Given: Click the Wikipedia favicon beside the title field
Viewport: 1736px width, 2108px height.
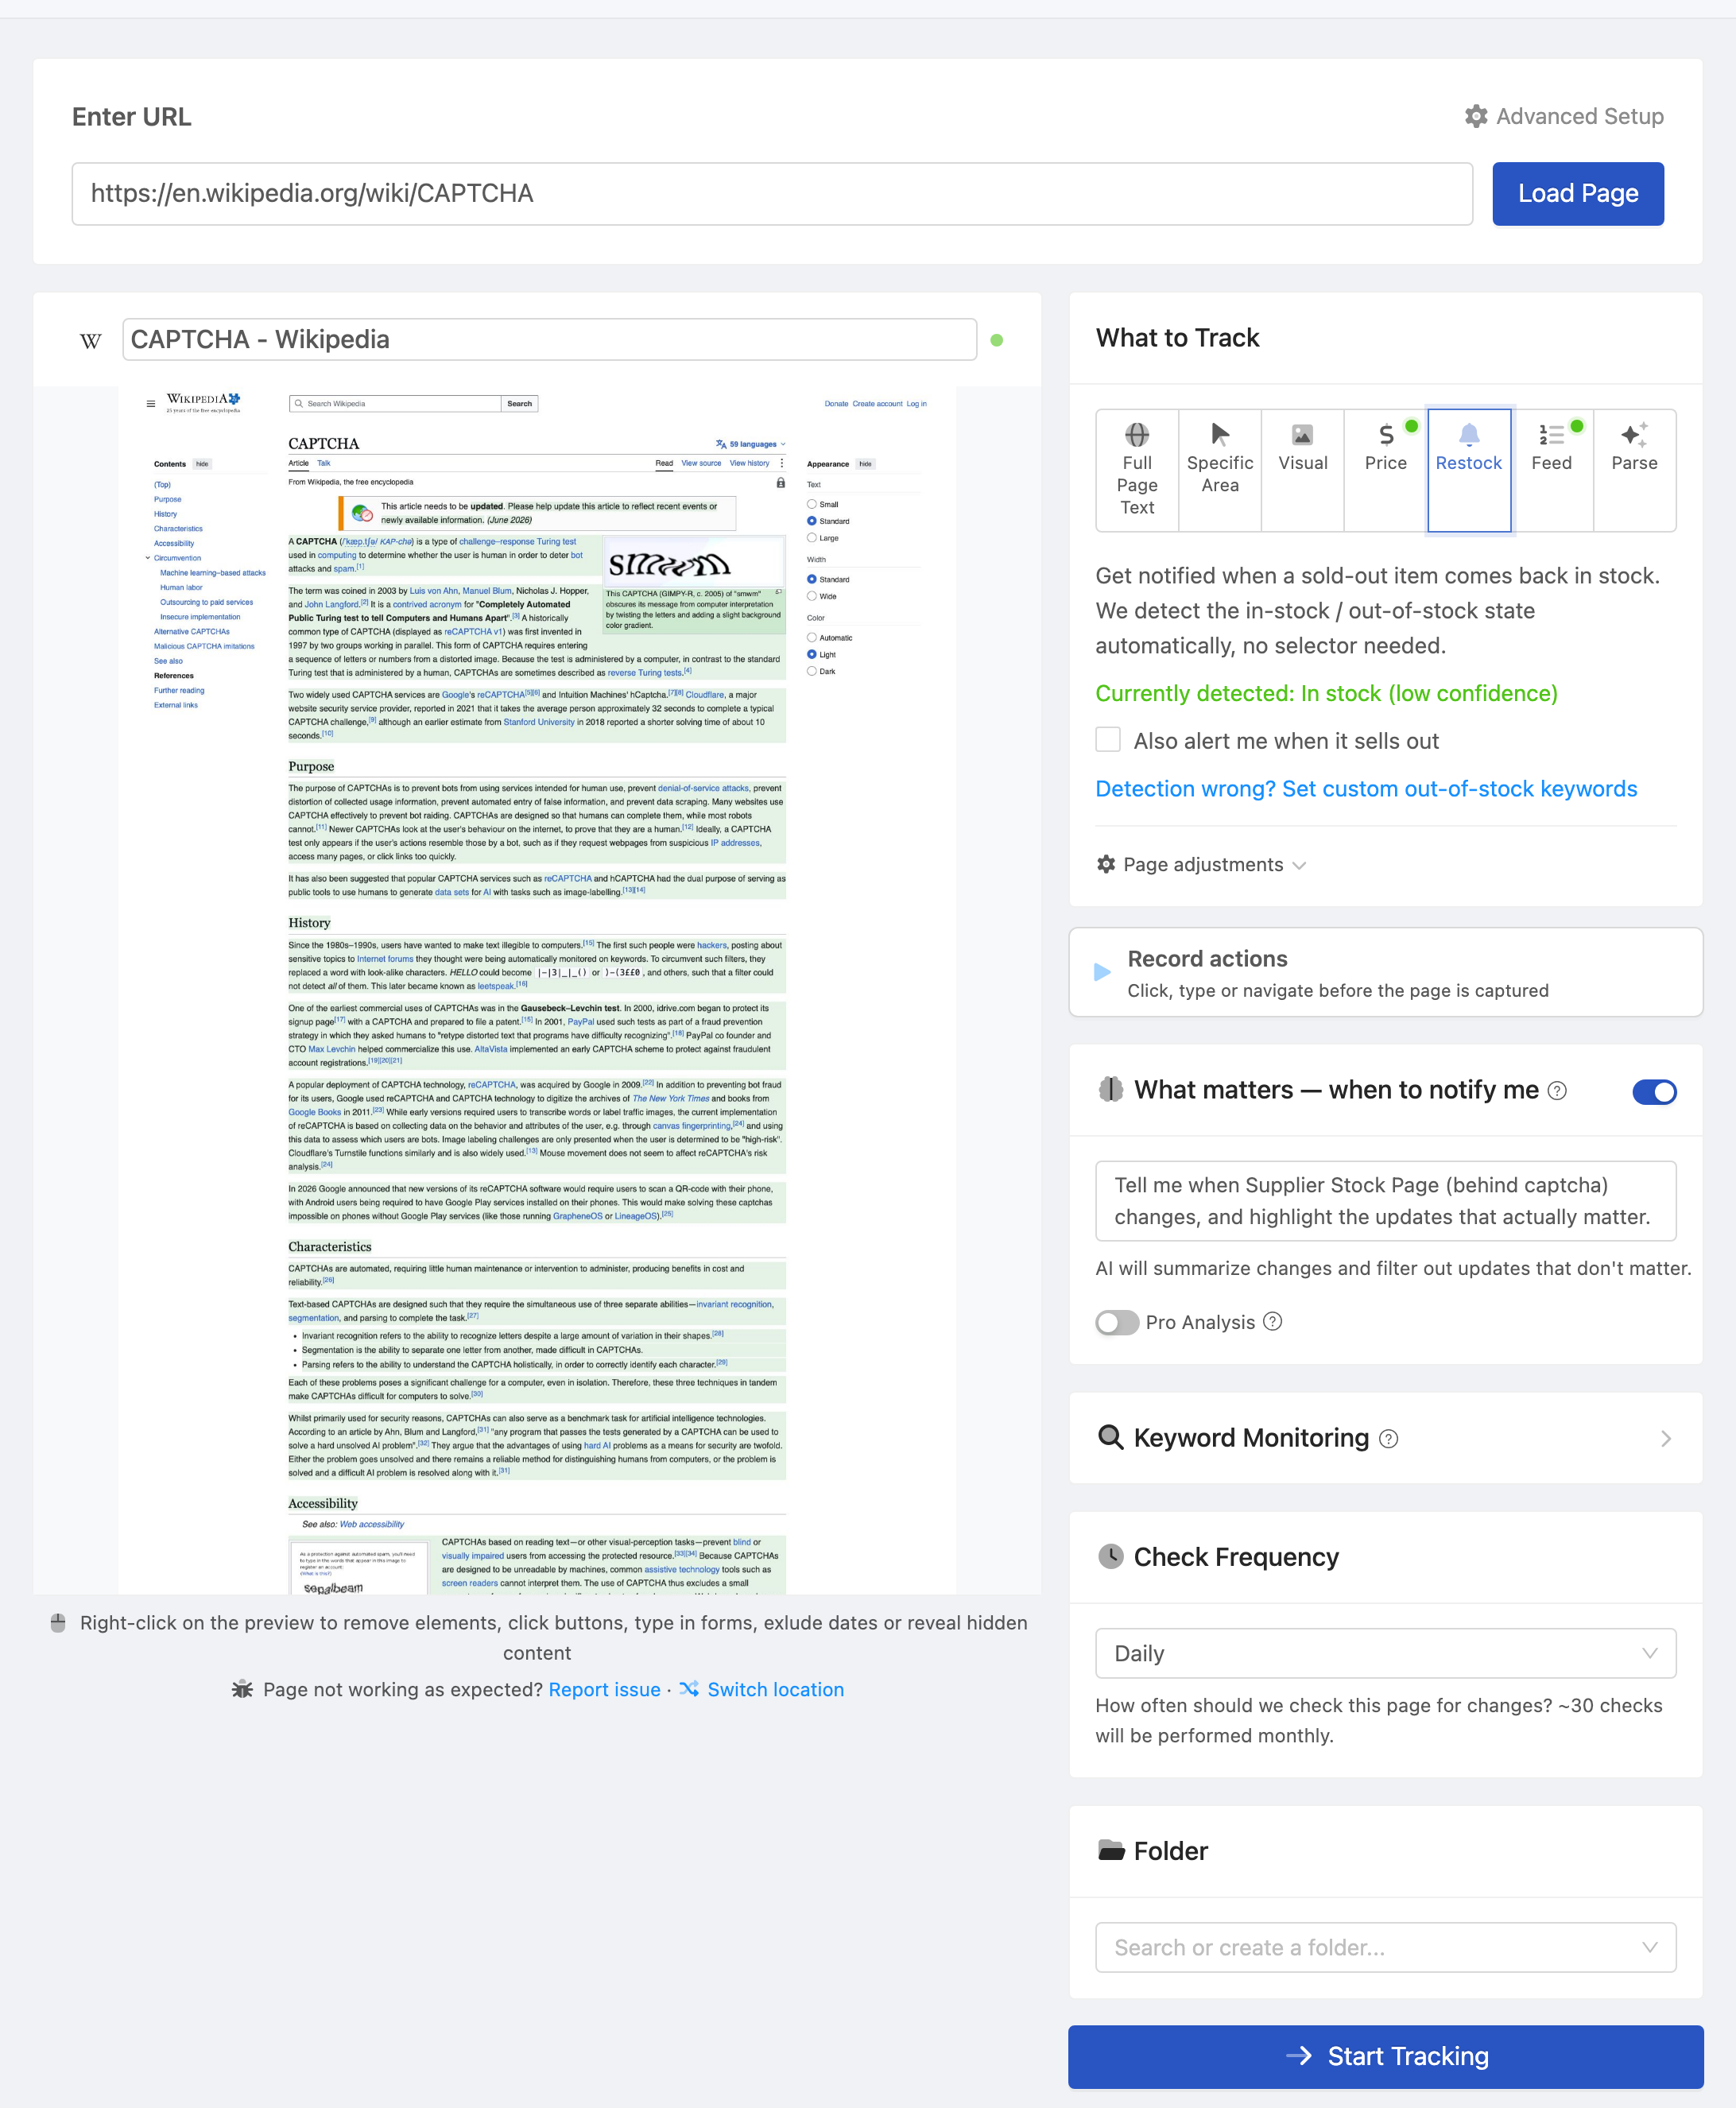Looking at the screenshot, I should point(91,341).
